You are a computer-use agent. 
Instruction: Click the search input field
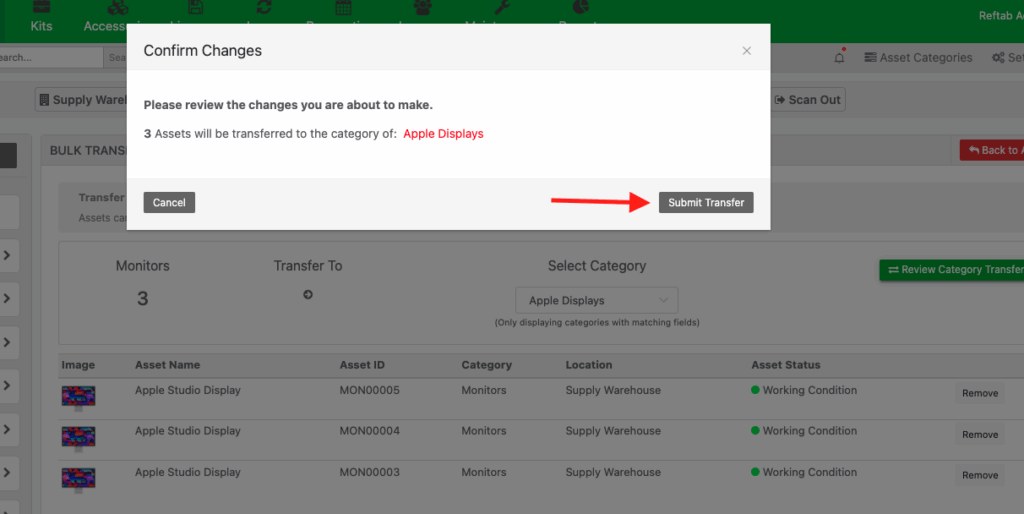(x=51, y=57)
